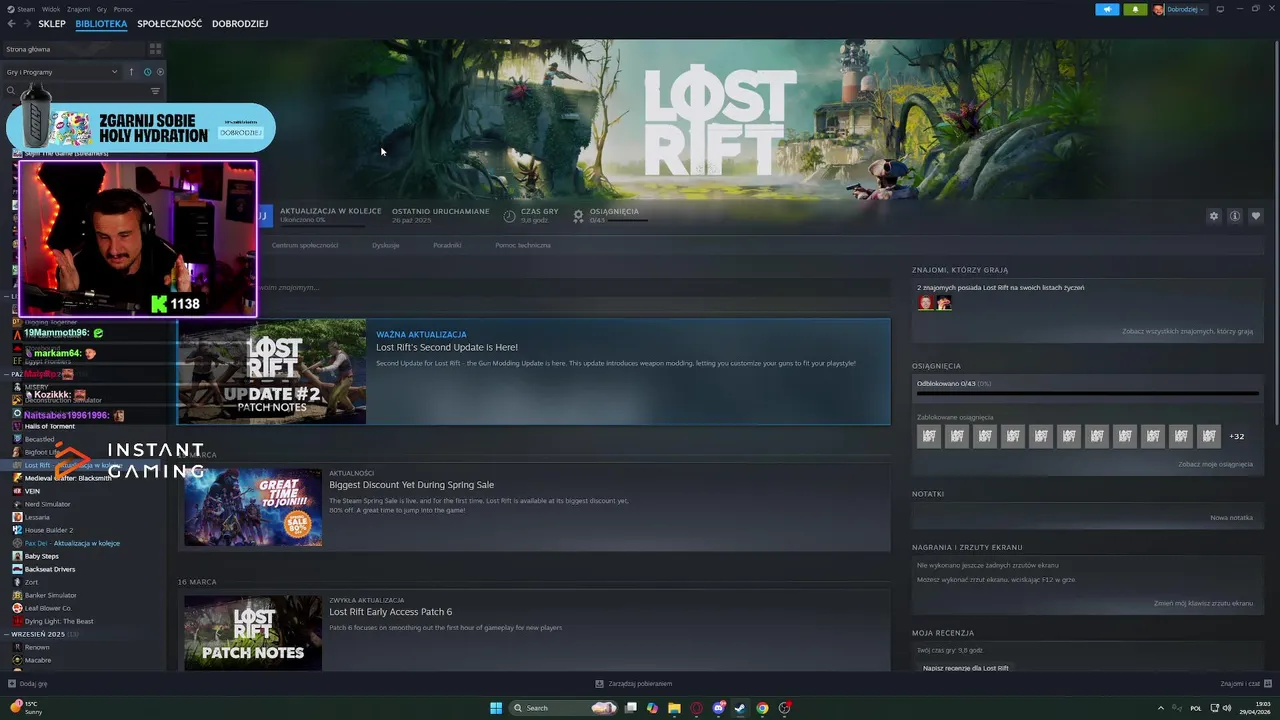Open advanced filter options icon in library search
The width and height of the screenshot is (1280, 720).
(x=155, y=91)
